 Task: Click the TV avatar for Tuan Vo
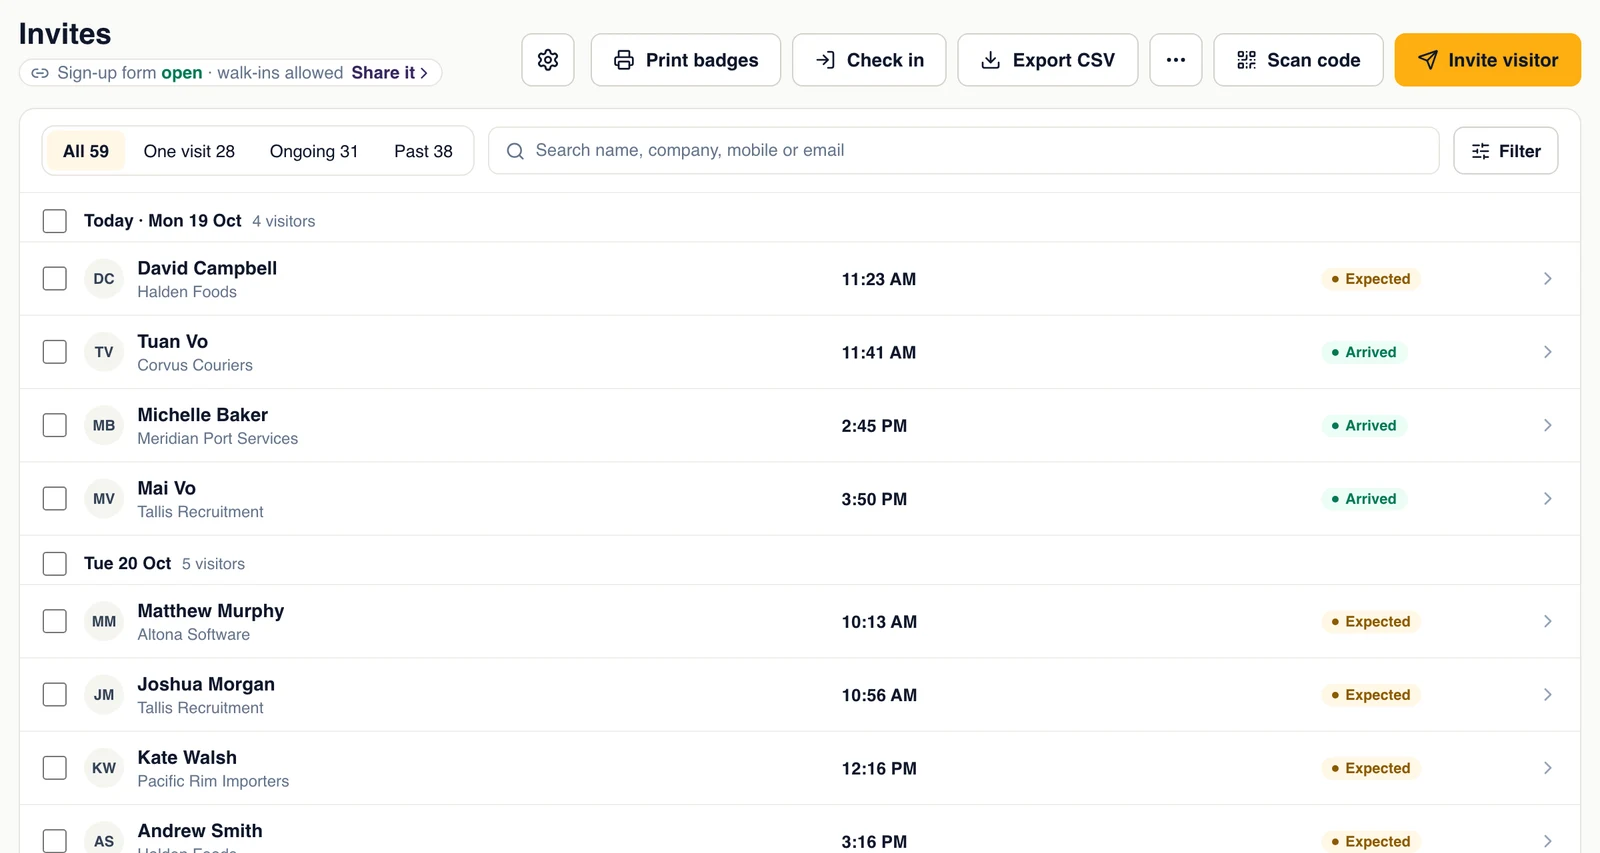pos(104,352)
